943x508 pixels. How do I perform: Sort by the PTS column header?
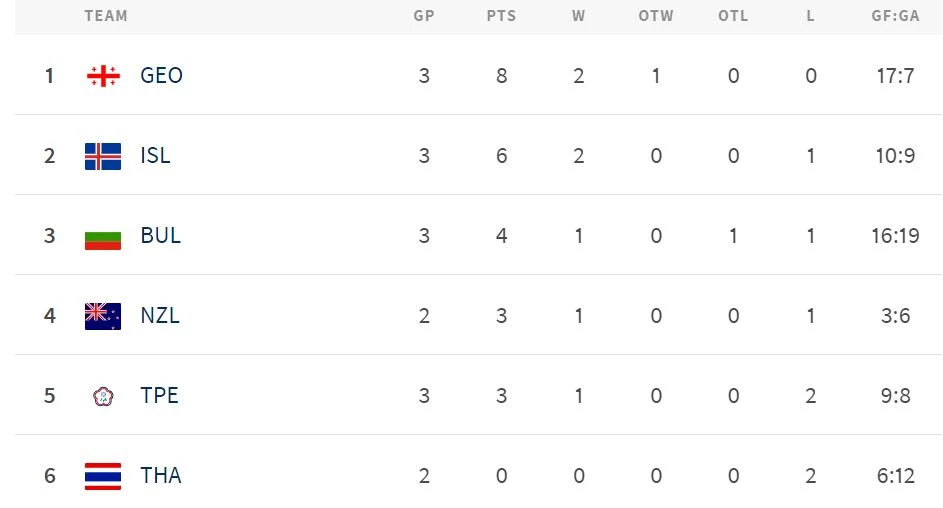coord(501,16)
